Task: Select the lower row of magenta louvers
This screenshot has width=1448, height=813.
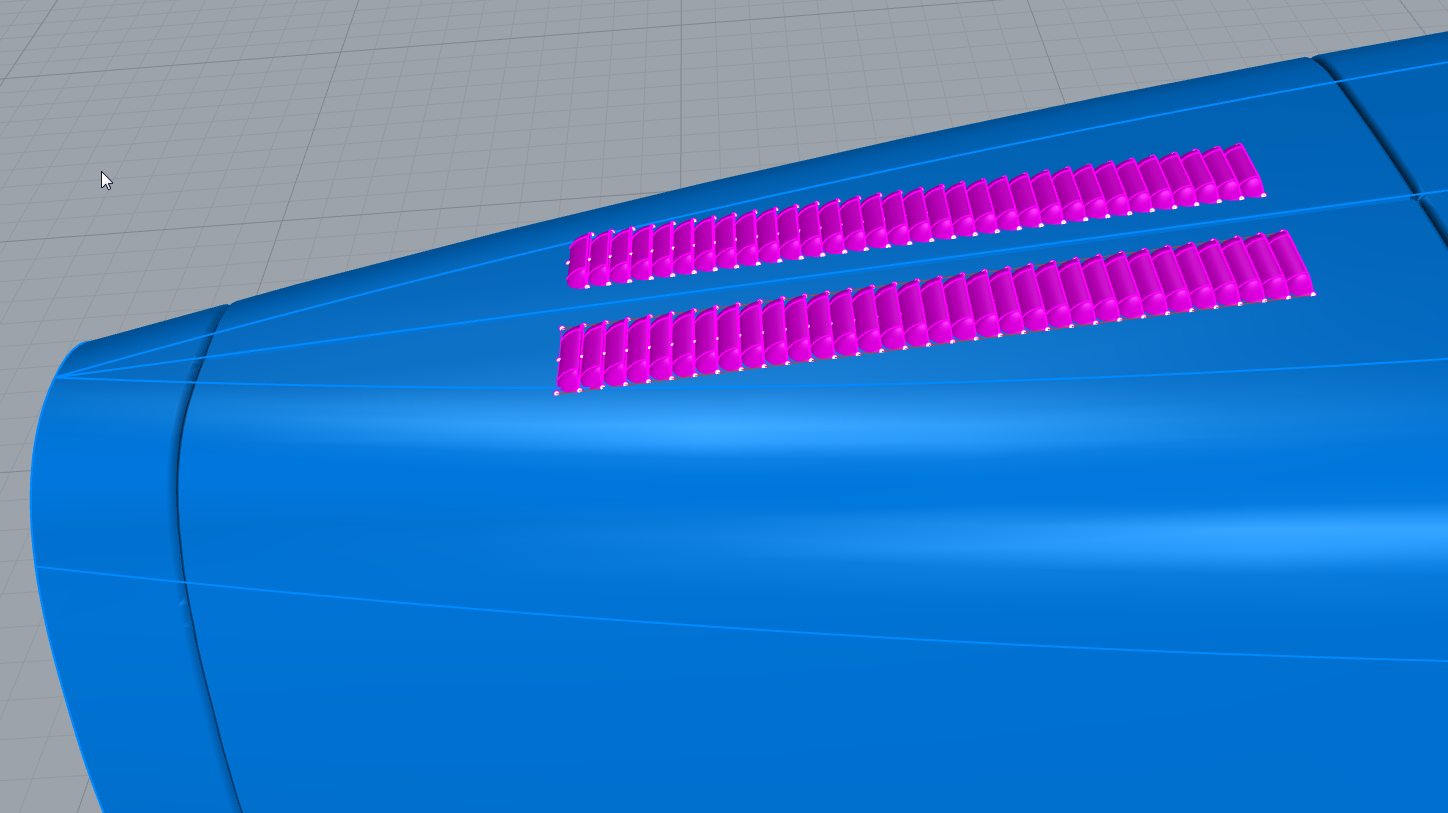Action: coord(935,311)
